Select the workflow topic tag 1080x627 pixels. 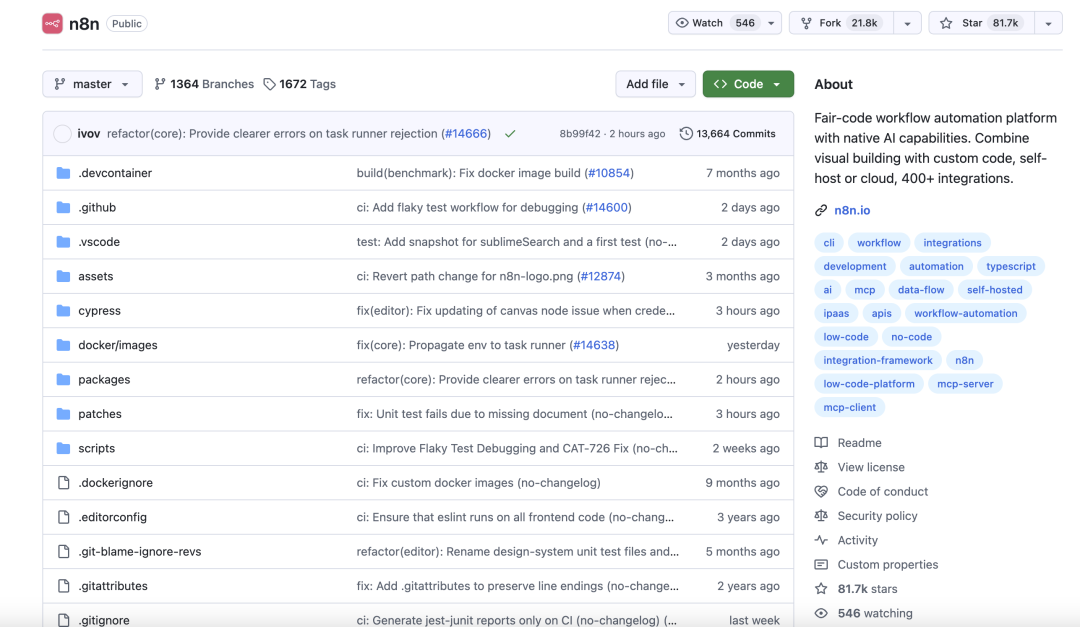(x=879, y=243)
